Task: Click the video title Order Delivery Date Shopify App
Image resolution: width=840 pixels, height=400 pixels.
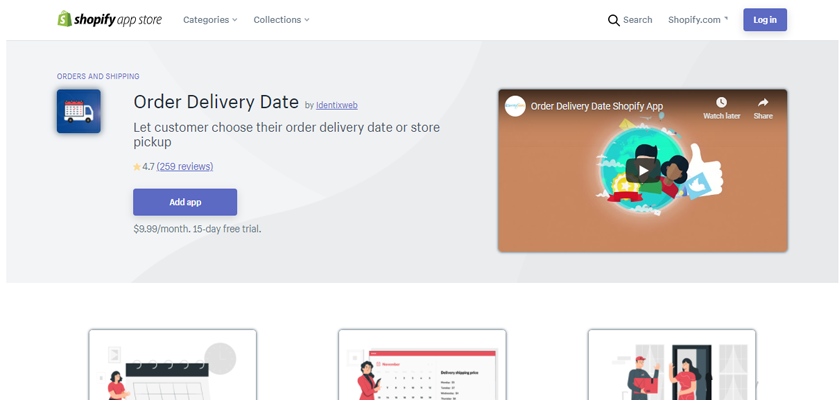Action: click(x=597, y=106)
